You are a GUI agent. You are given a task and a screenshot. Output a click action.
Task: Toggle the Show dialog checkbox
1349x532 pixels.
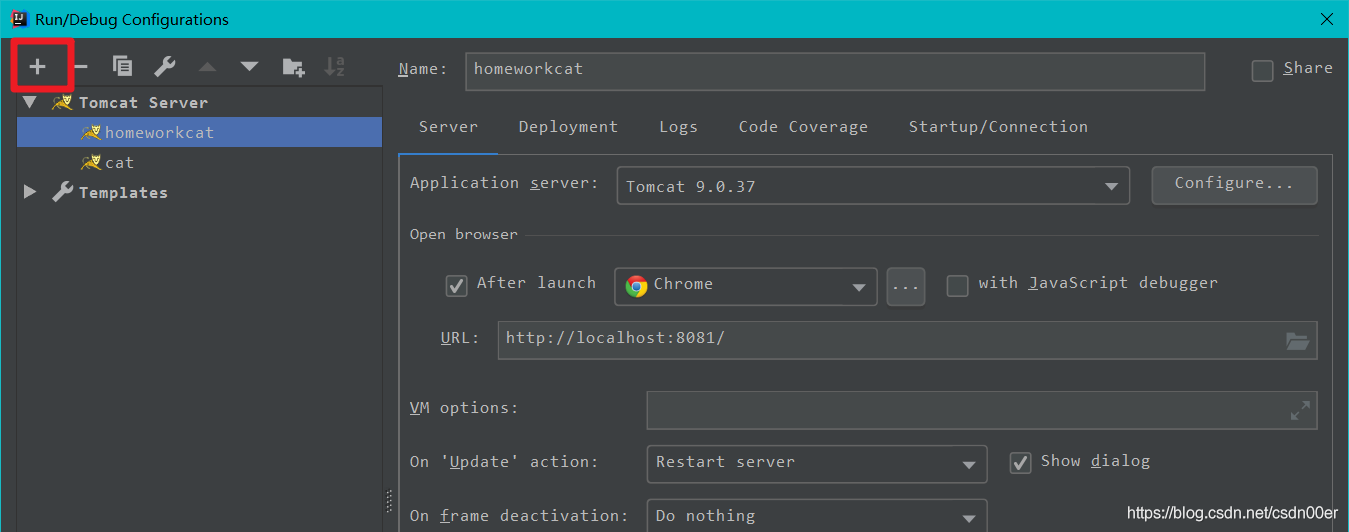click(x=1020, y=462)
